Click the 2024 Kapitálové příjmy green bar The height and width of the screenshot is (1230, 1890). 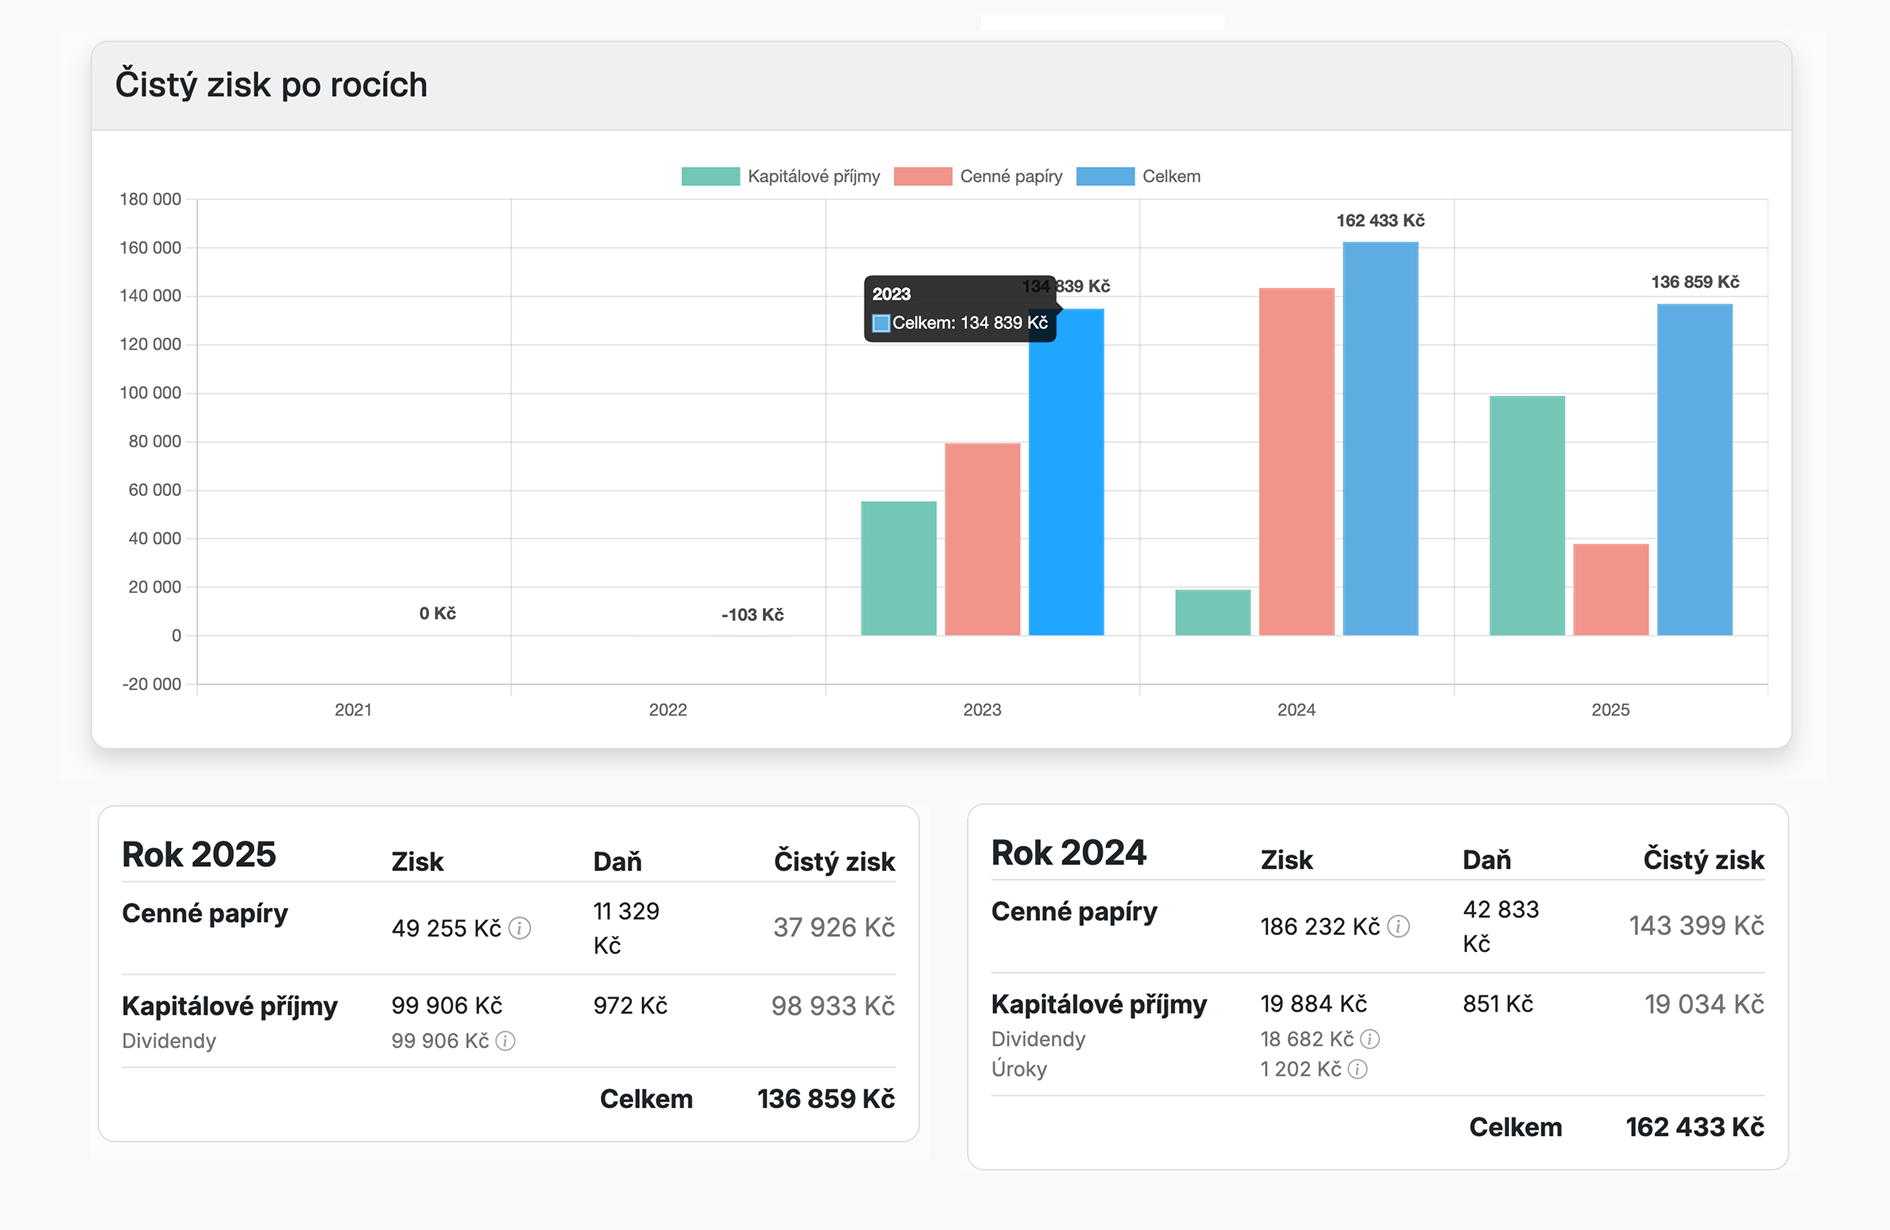(x=1213, y=612)
